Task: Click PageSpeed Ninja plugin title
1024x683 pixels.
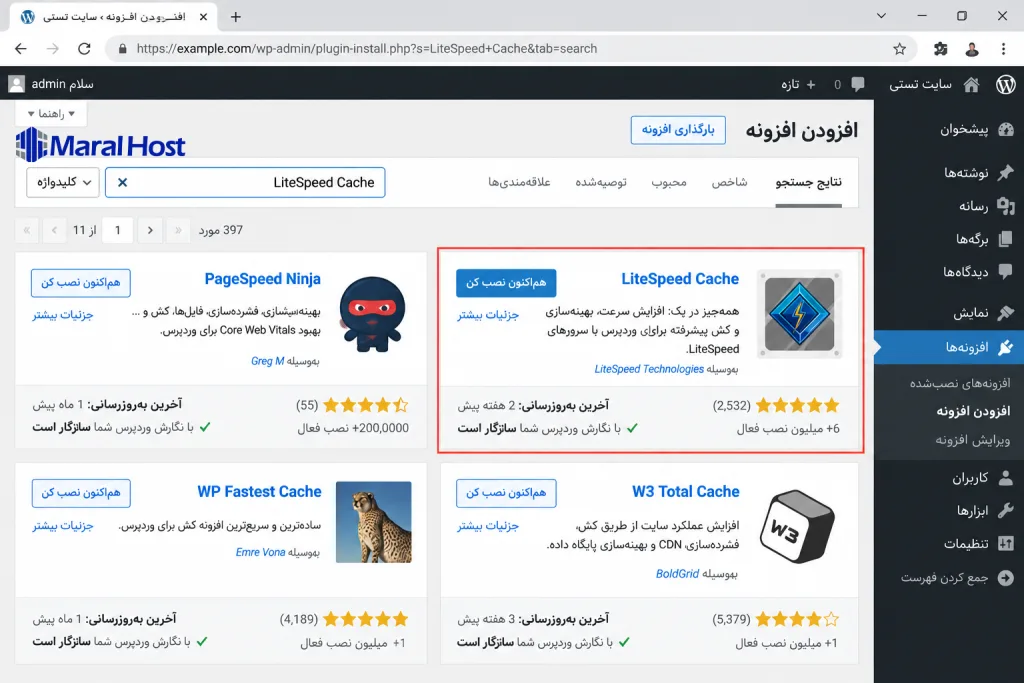Action: pyautogui.click(x=263, y=279)
